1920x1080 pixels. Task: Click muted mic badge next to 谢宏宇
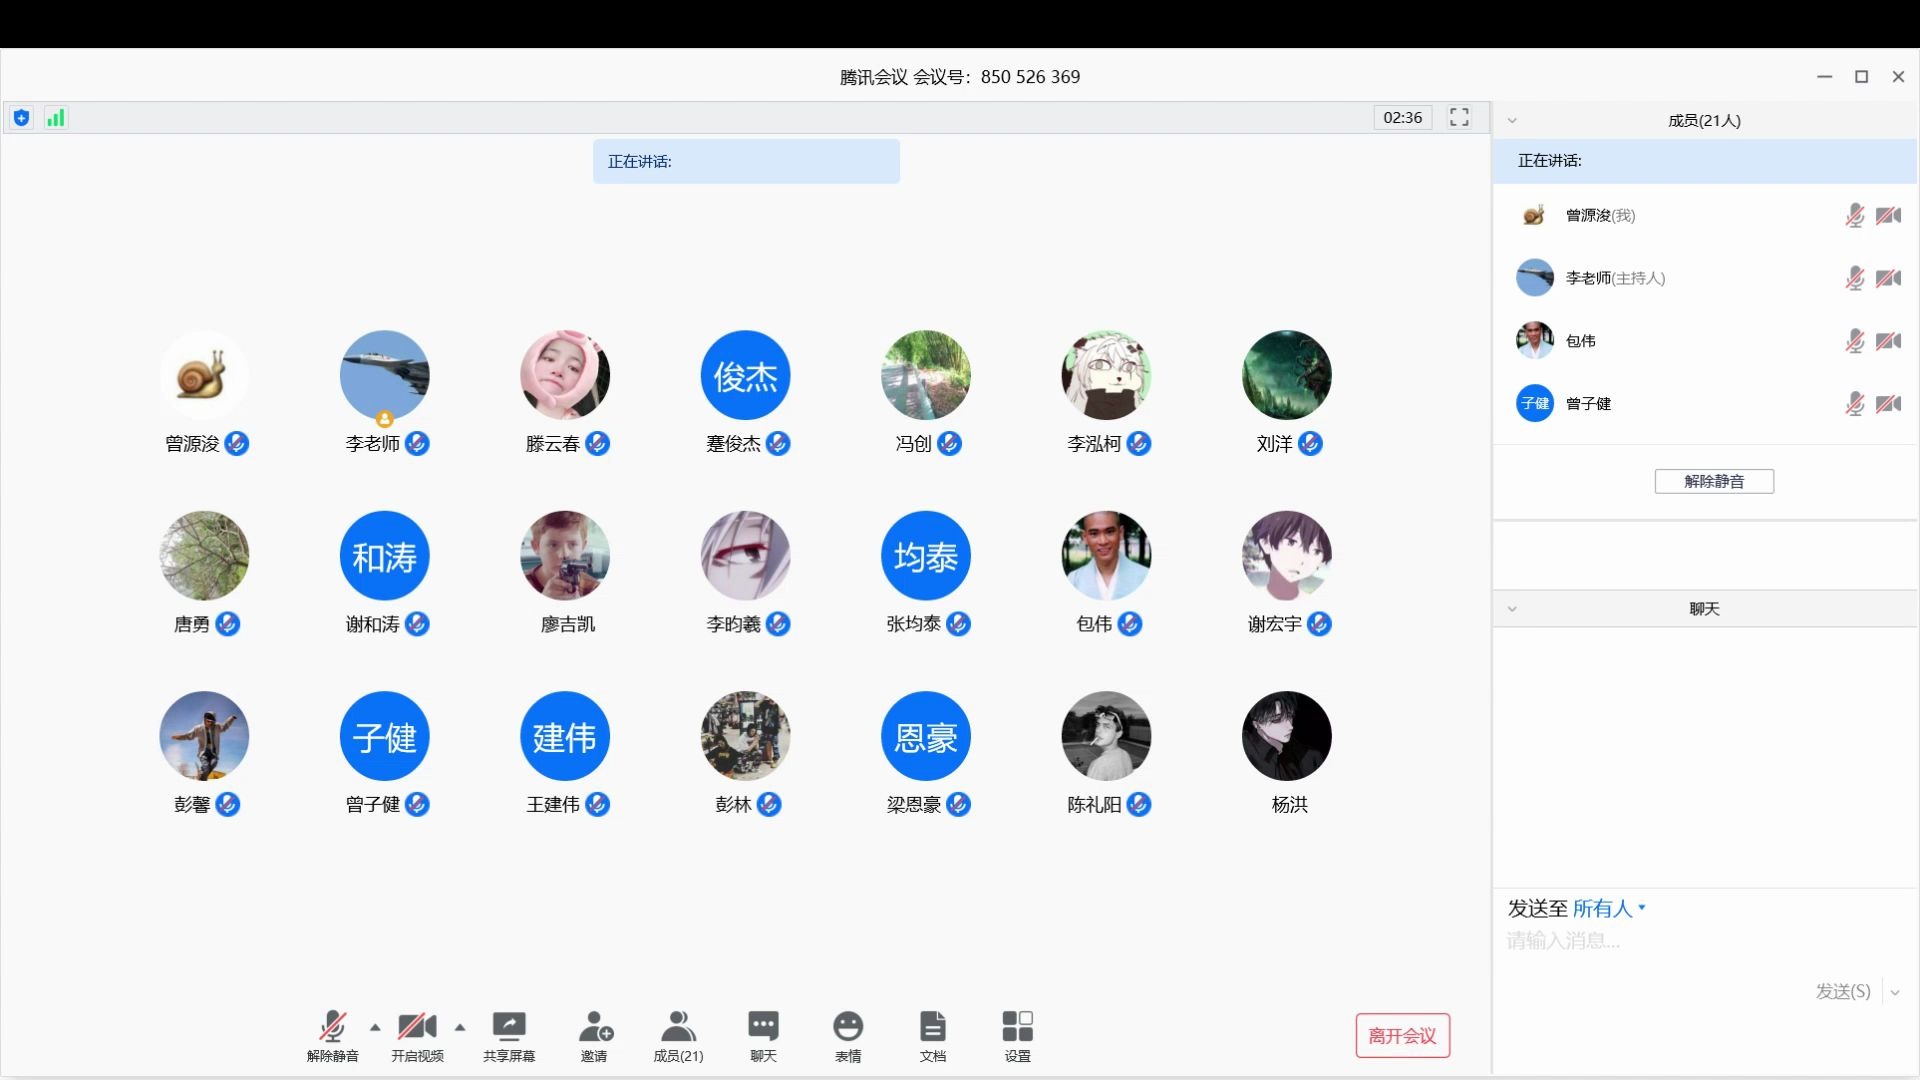(x=1319, y=624)
